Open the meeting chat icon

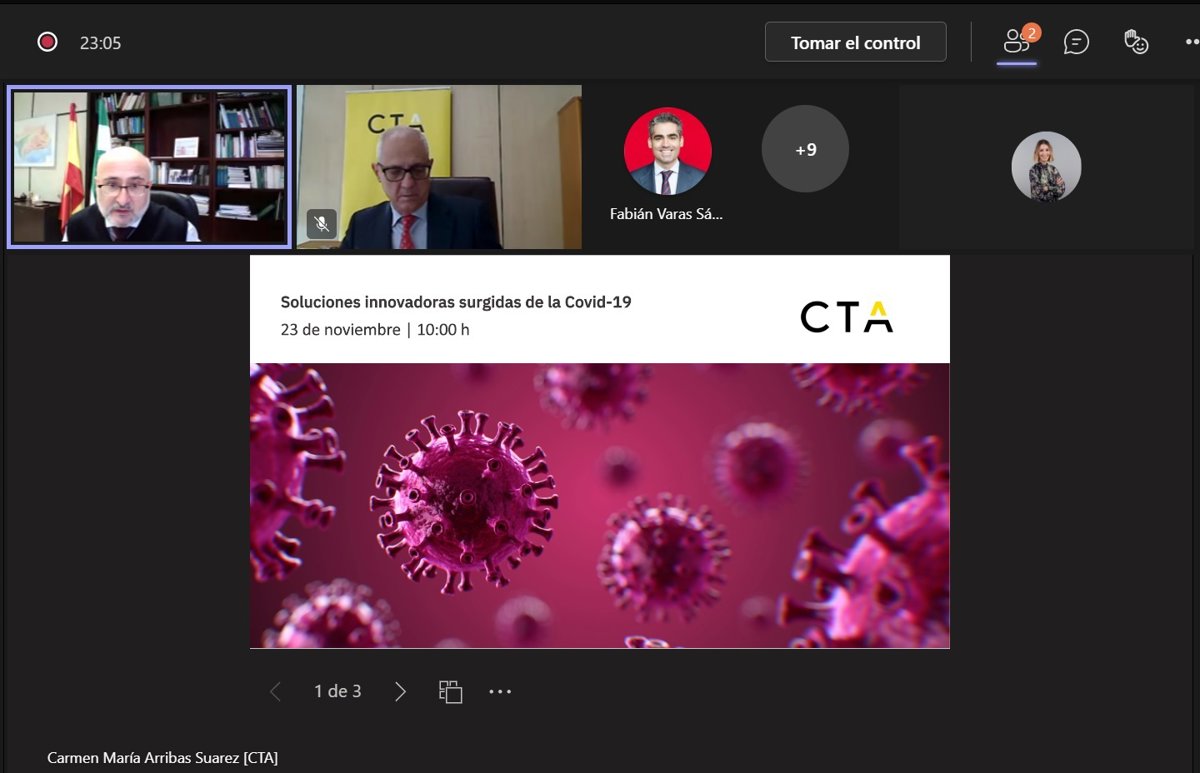point(1076,42)
